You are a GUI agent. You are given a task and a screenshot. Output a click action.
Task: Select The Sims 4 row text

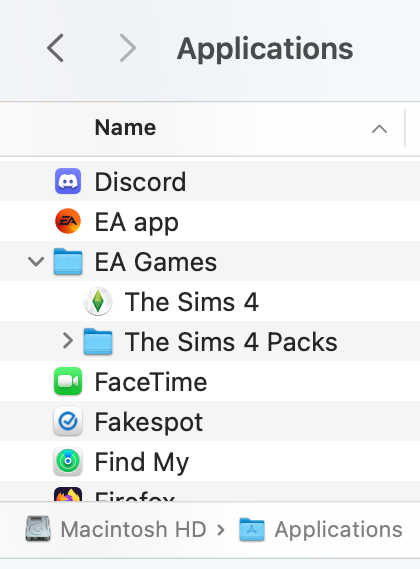[x=192, y=302]
